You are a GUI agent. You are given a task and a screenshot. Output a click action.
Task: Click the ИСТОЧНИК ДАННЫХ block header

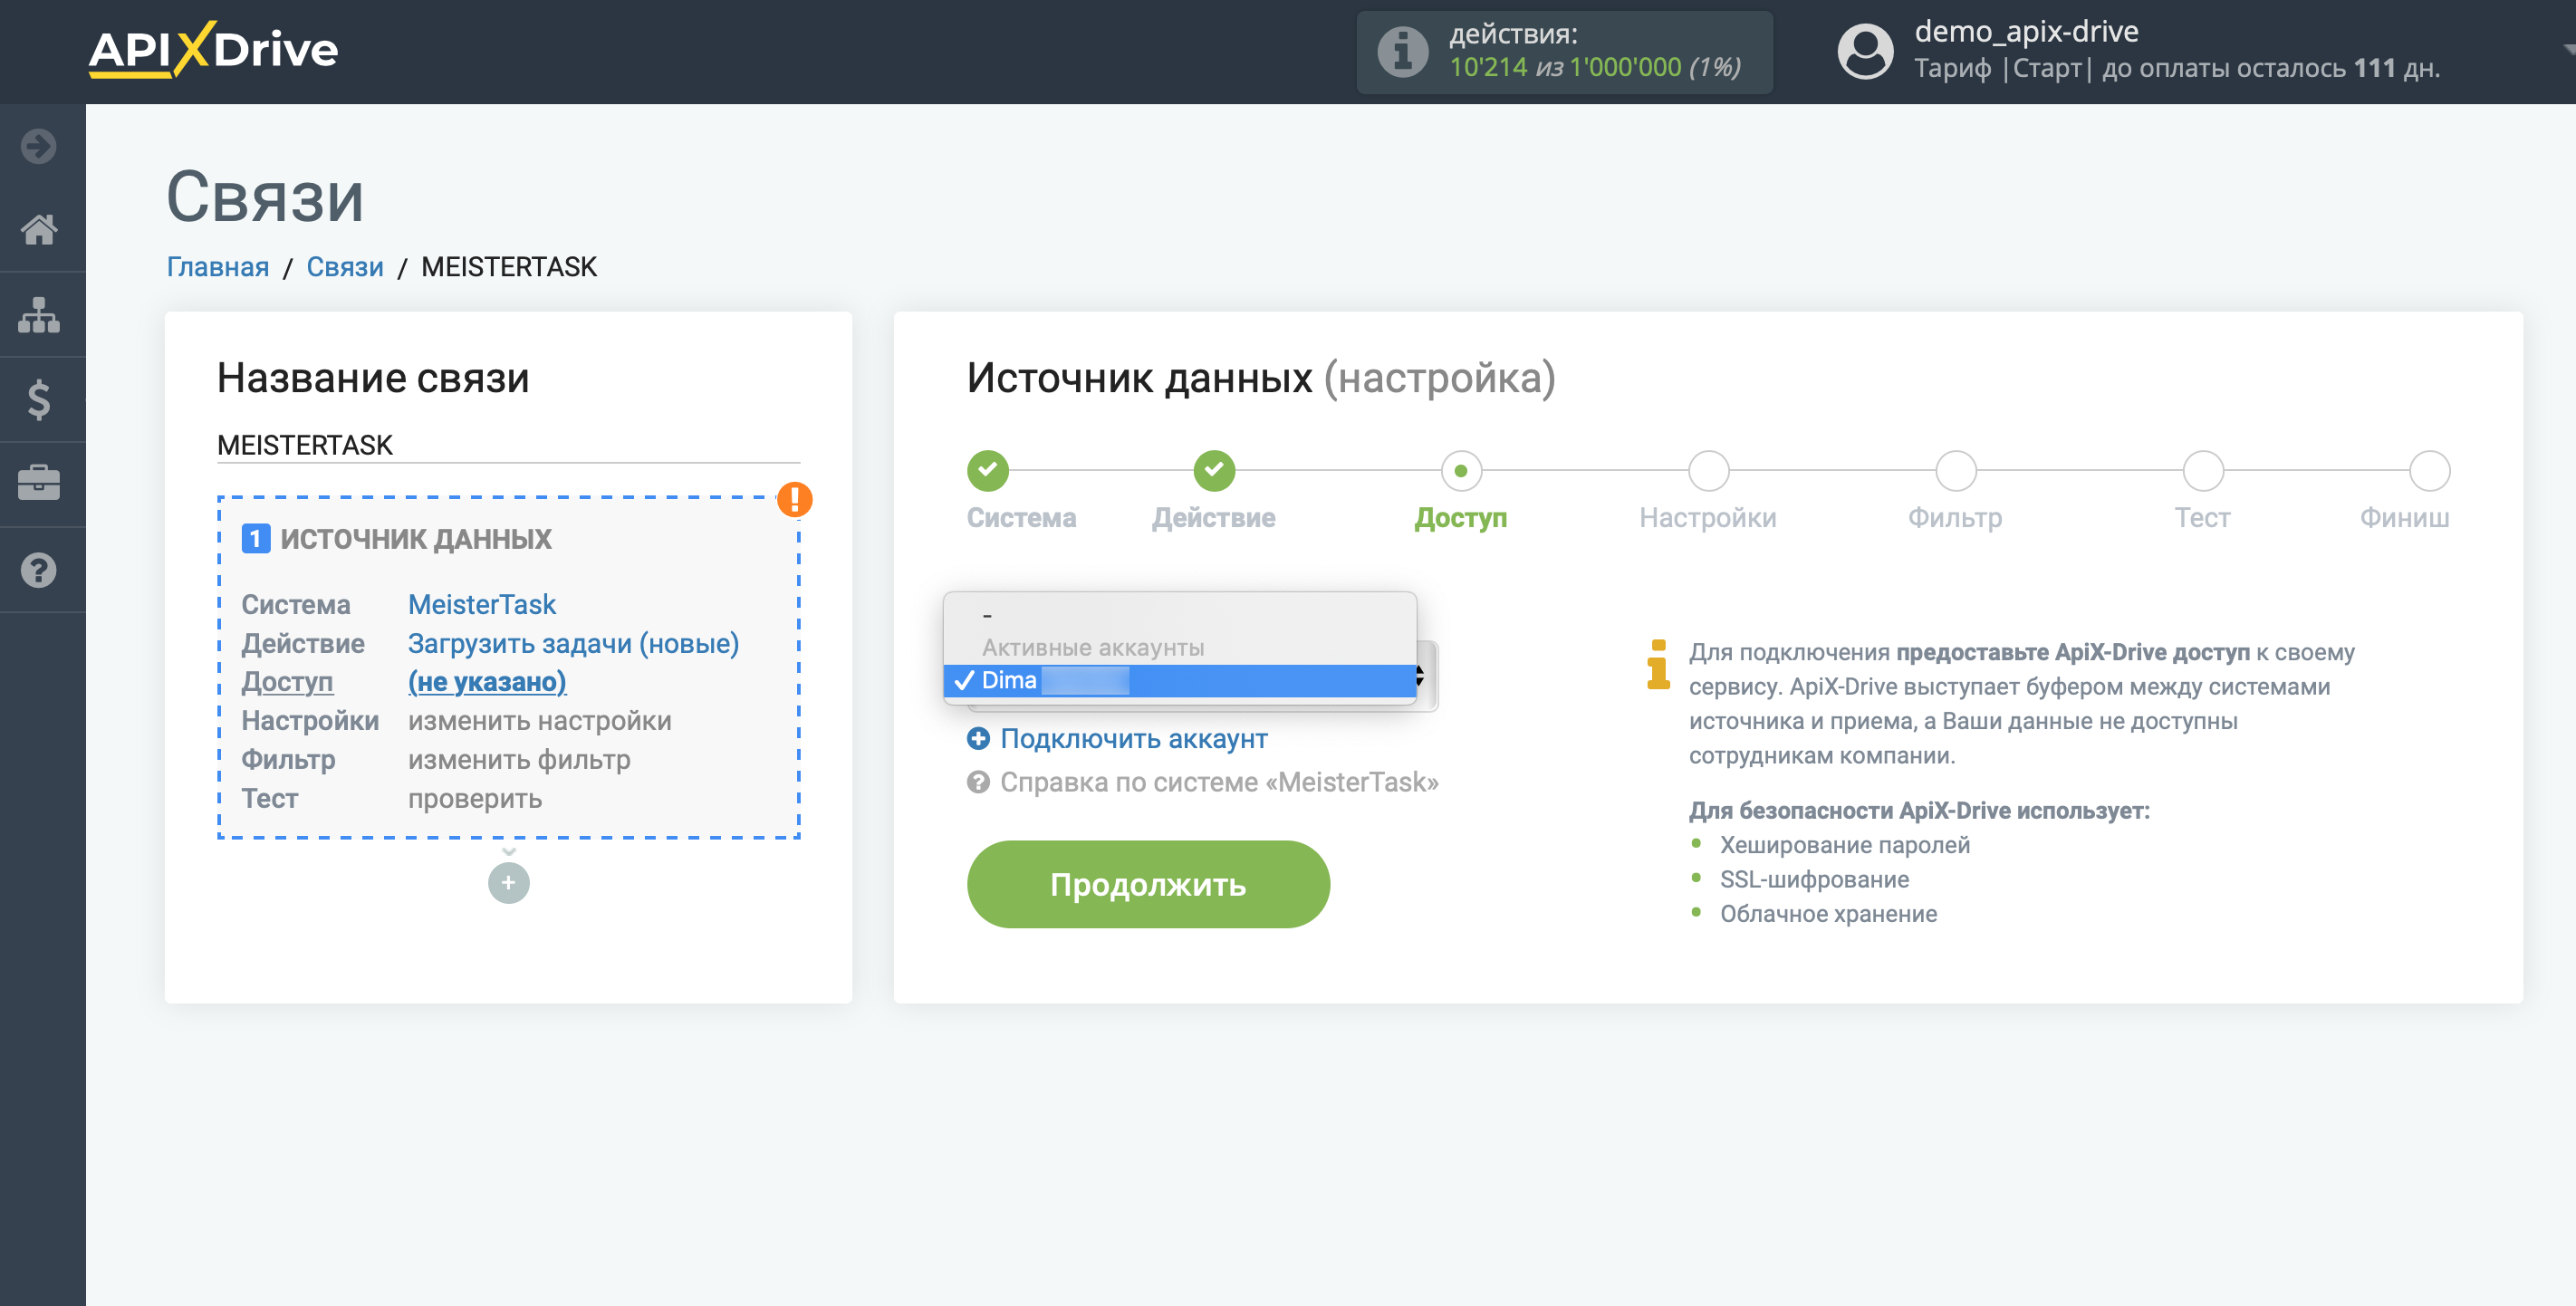coord(416,539)
